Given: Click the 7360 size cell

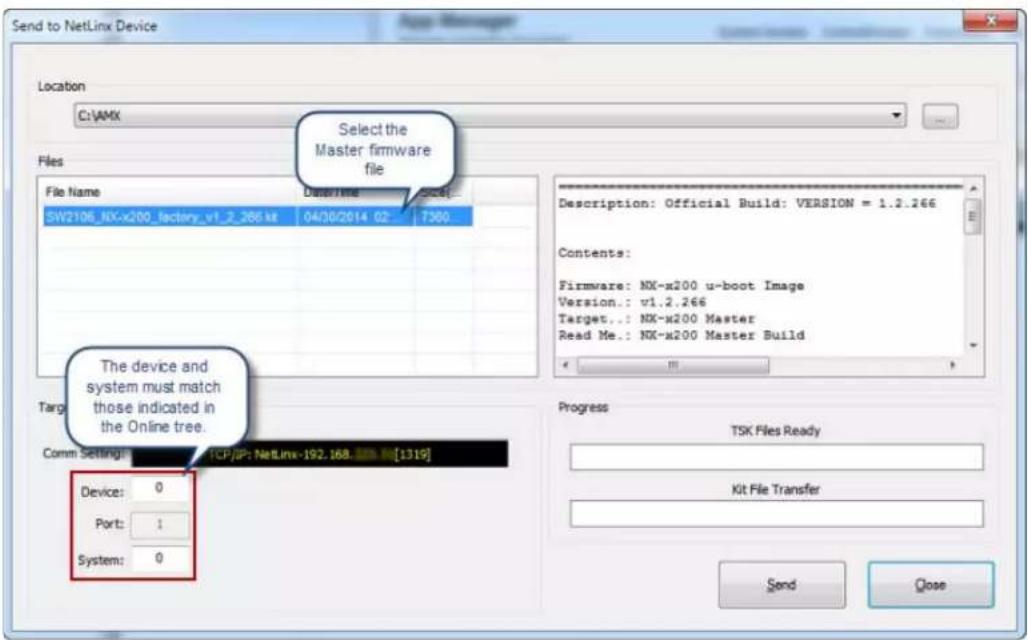Looking at the screenshot, I should click(444, 216).
